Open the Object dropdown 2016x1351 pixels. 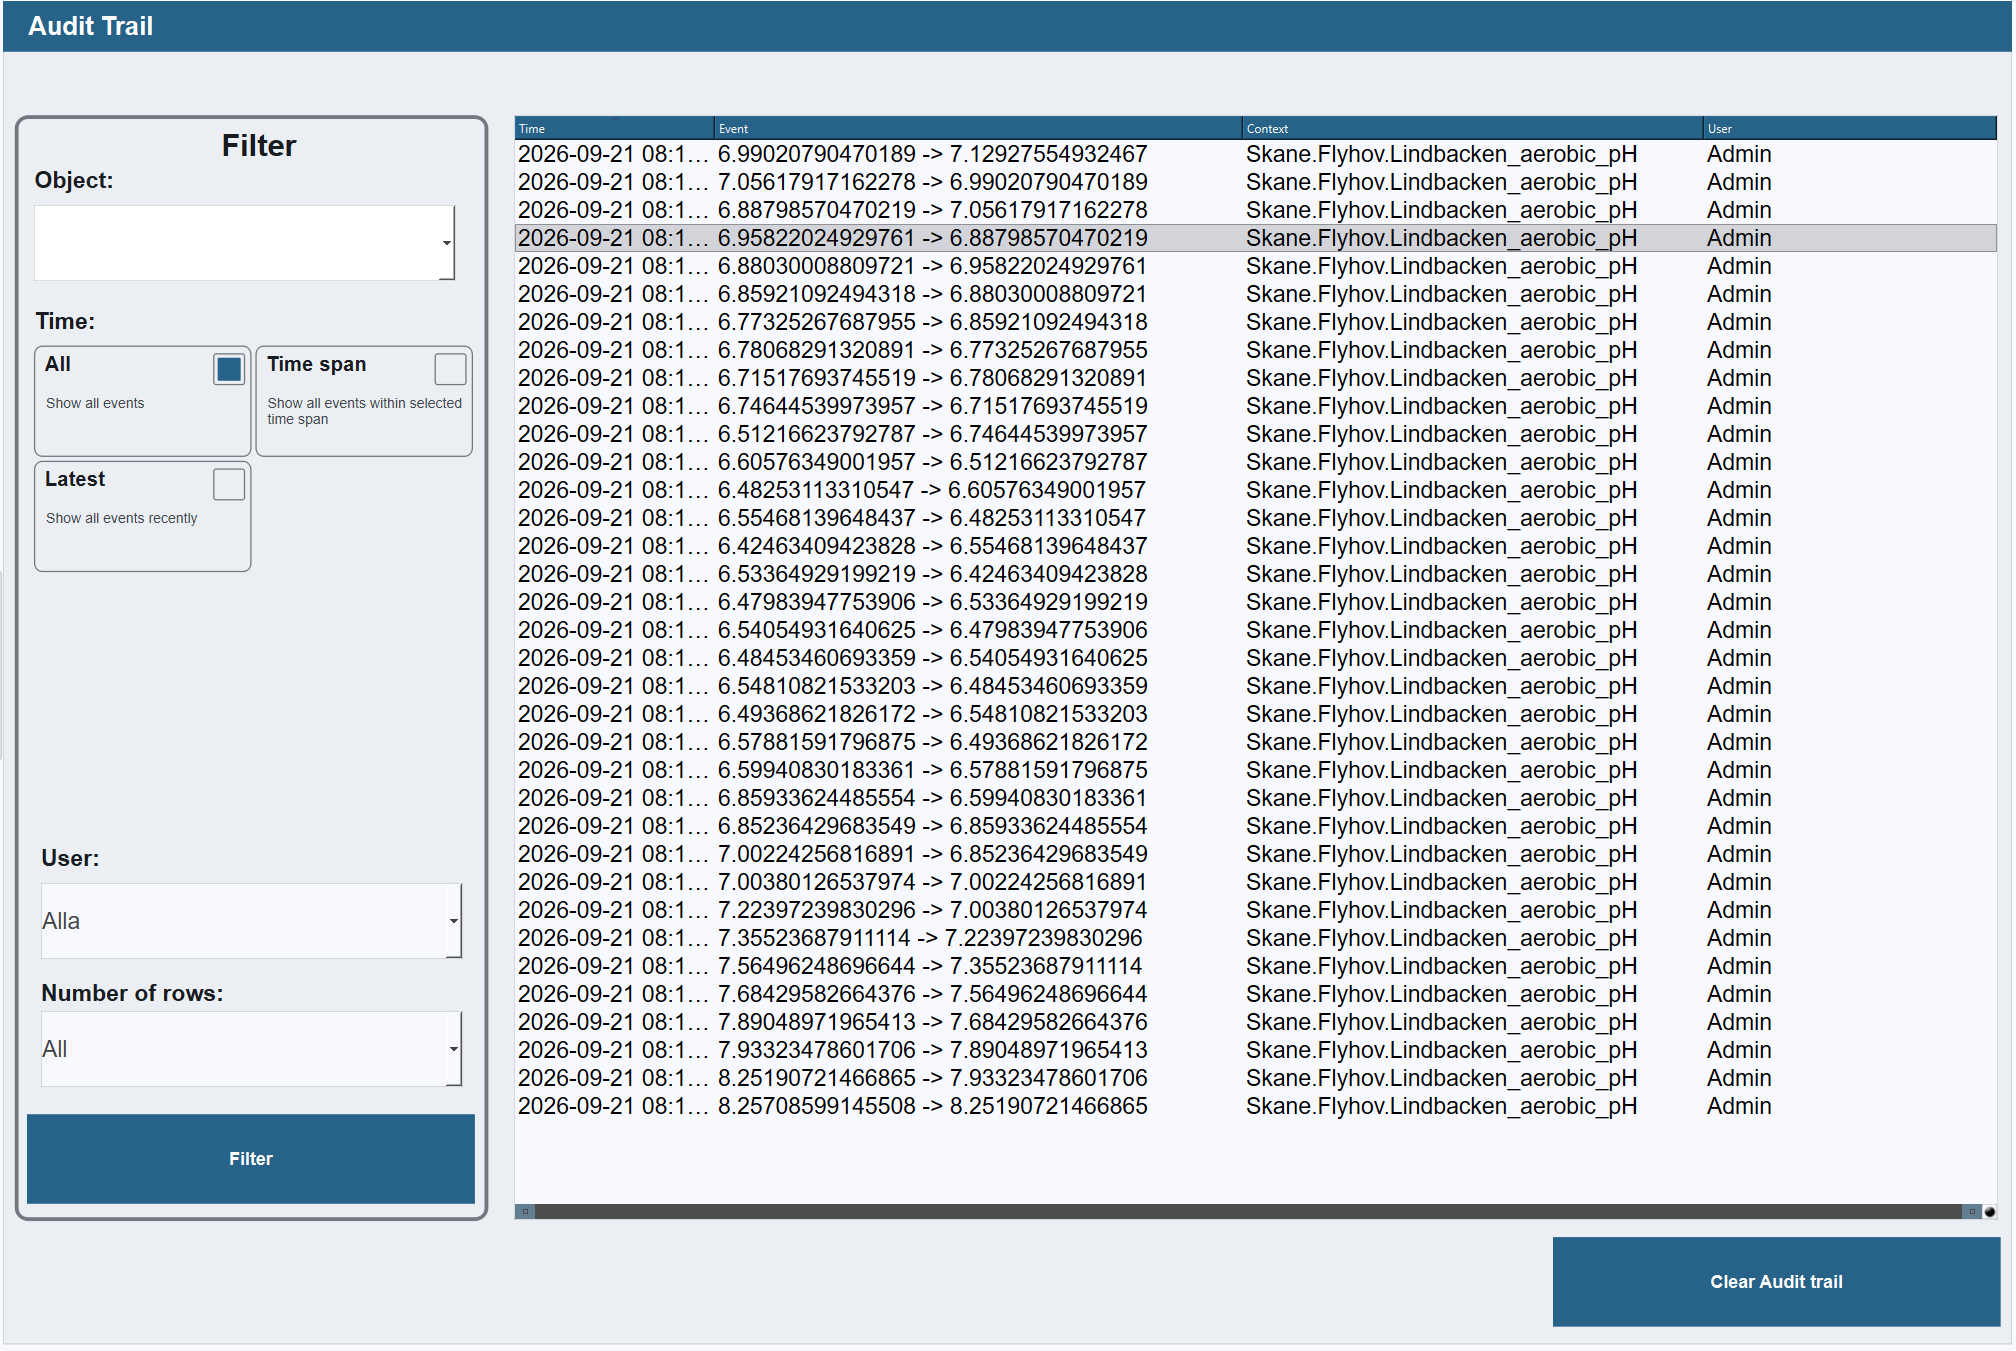click(x=245, y=243)
